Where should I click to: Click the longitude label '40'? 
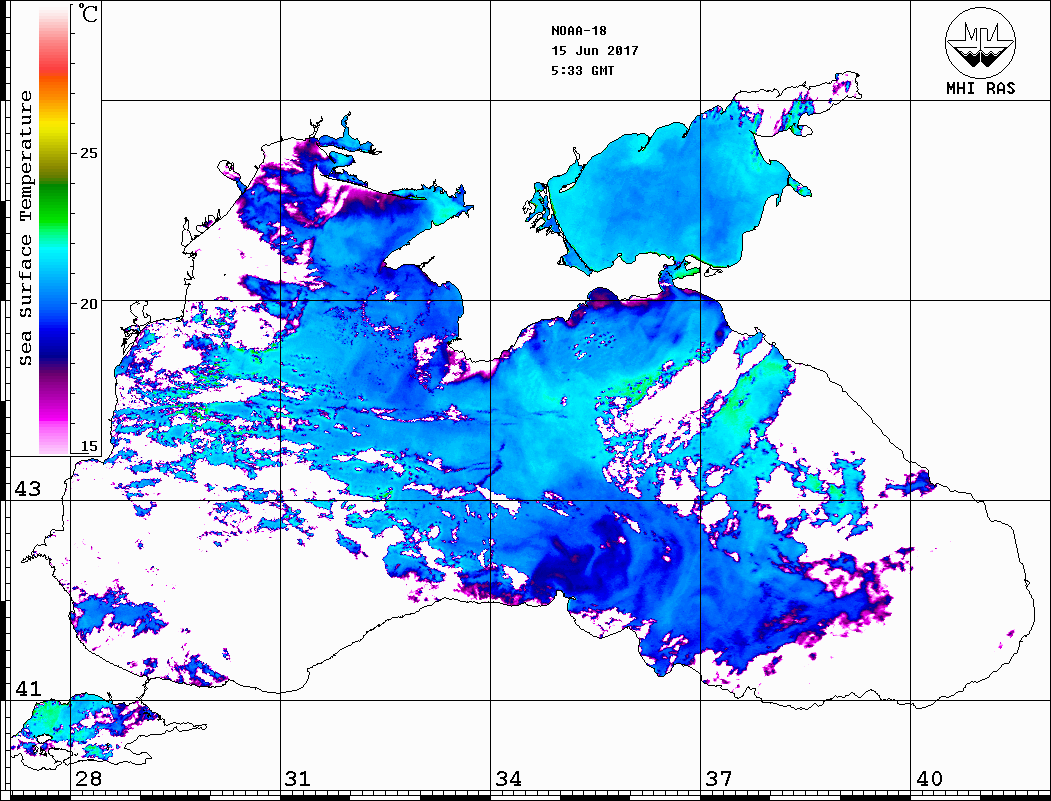(929, 779)
